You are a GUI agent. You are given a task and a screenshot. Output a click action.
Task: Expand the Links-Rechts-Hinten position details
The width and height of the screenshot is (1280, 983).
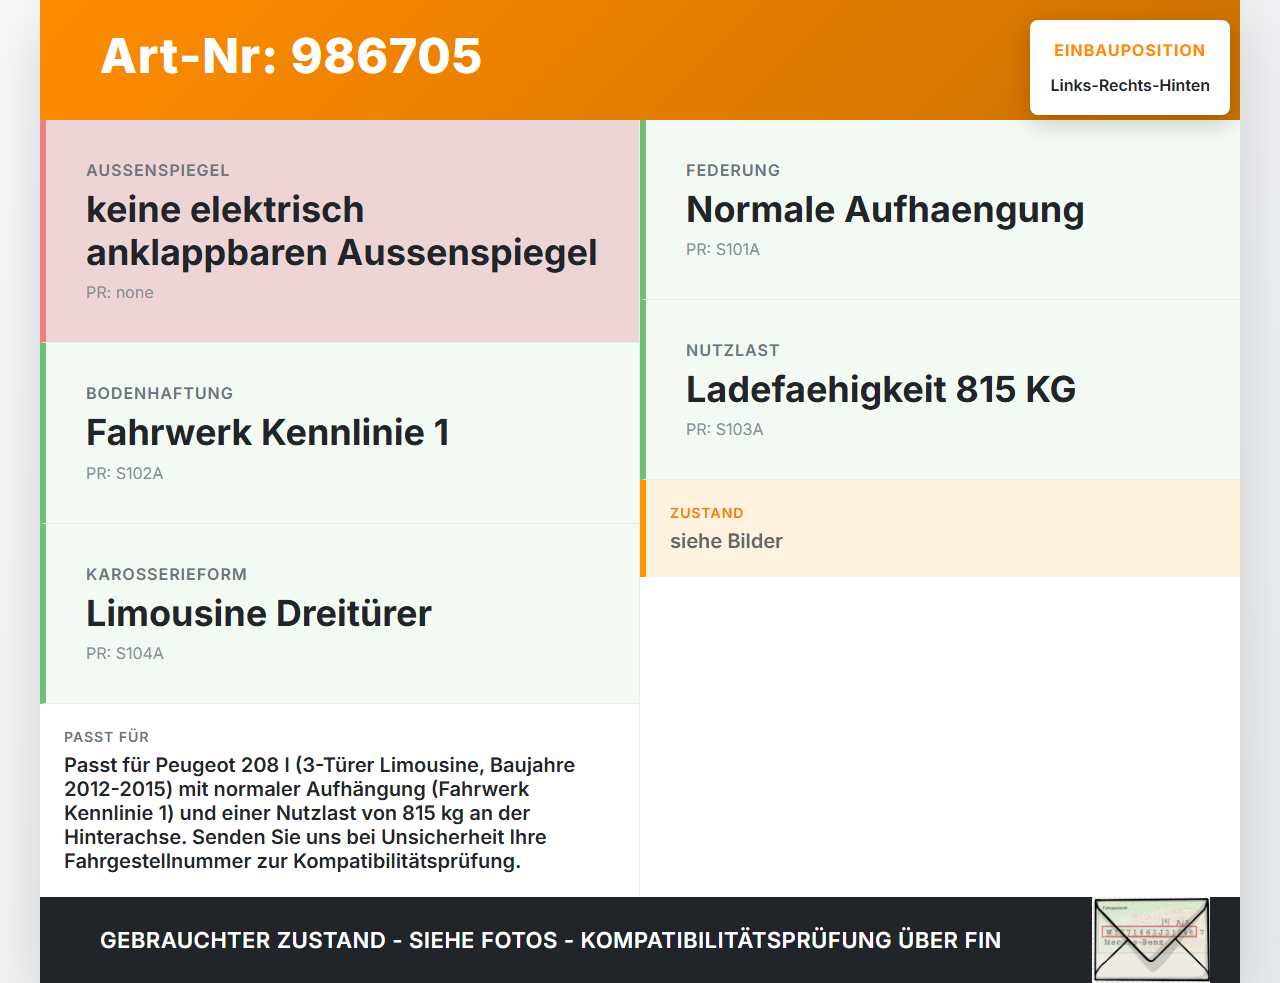click(1129, 85)
